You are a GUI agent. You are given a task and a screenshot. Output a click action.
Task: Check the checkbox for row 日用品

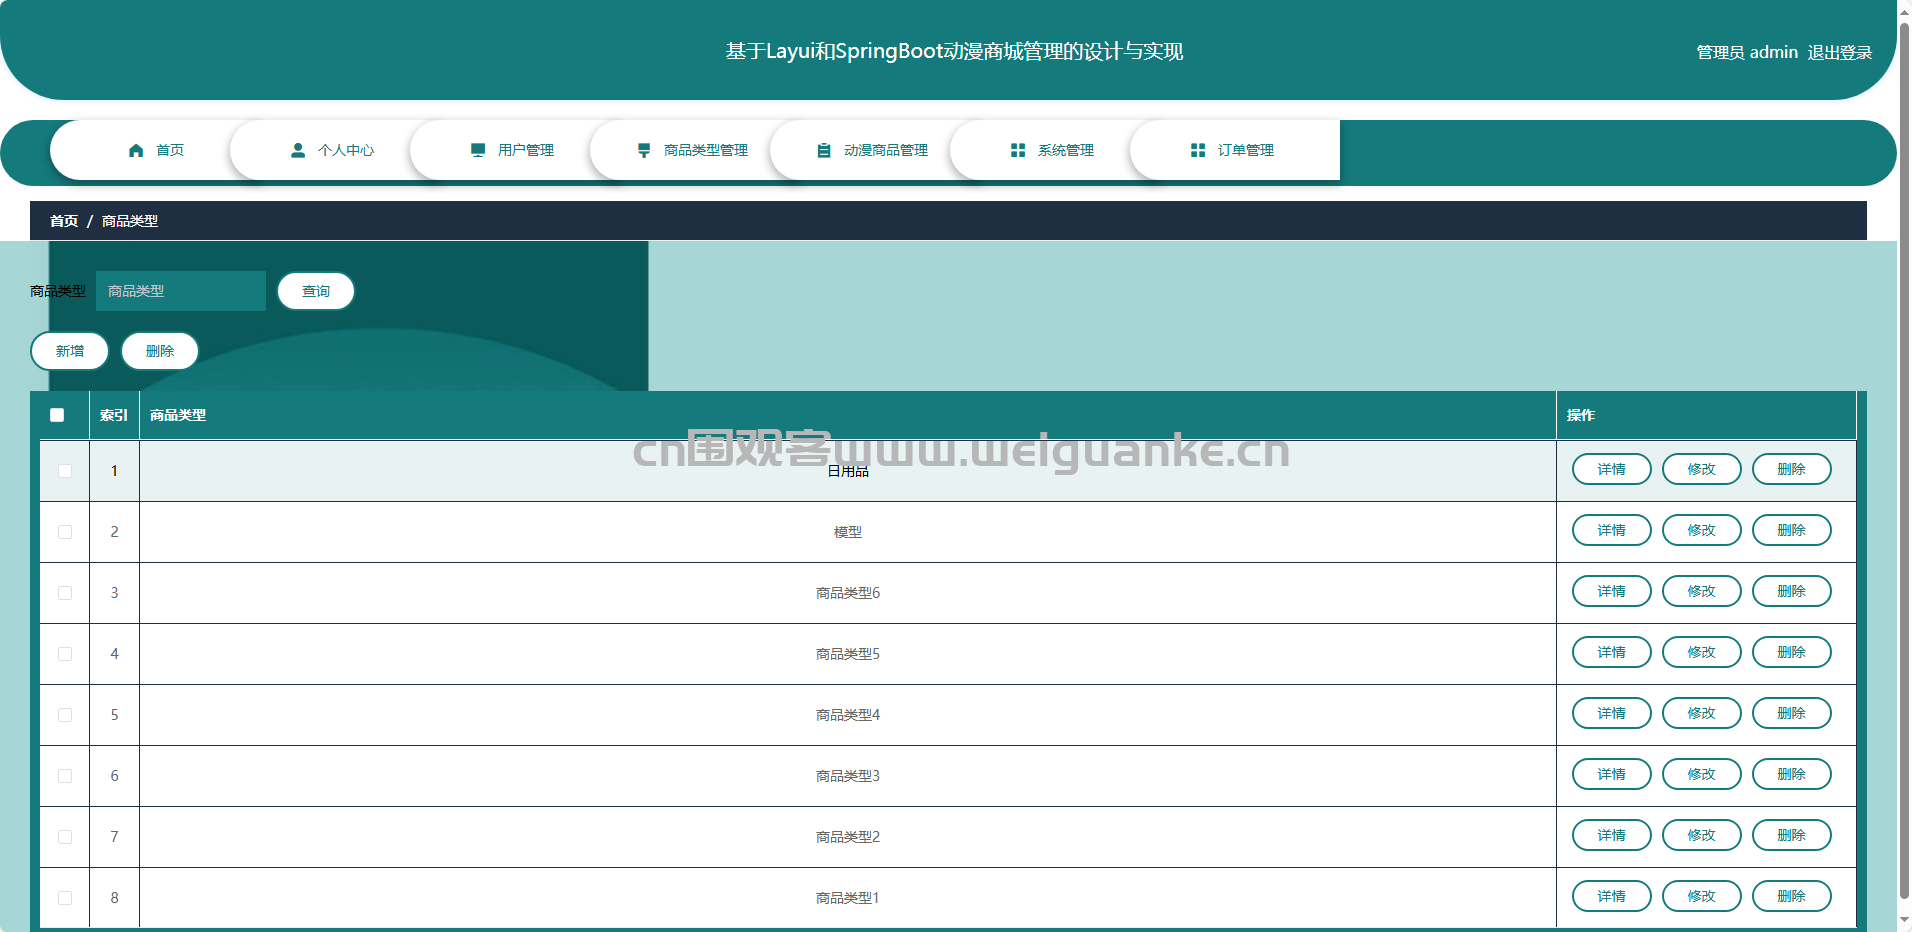[x=65, y=471]
